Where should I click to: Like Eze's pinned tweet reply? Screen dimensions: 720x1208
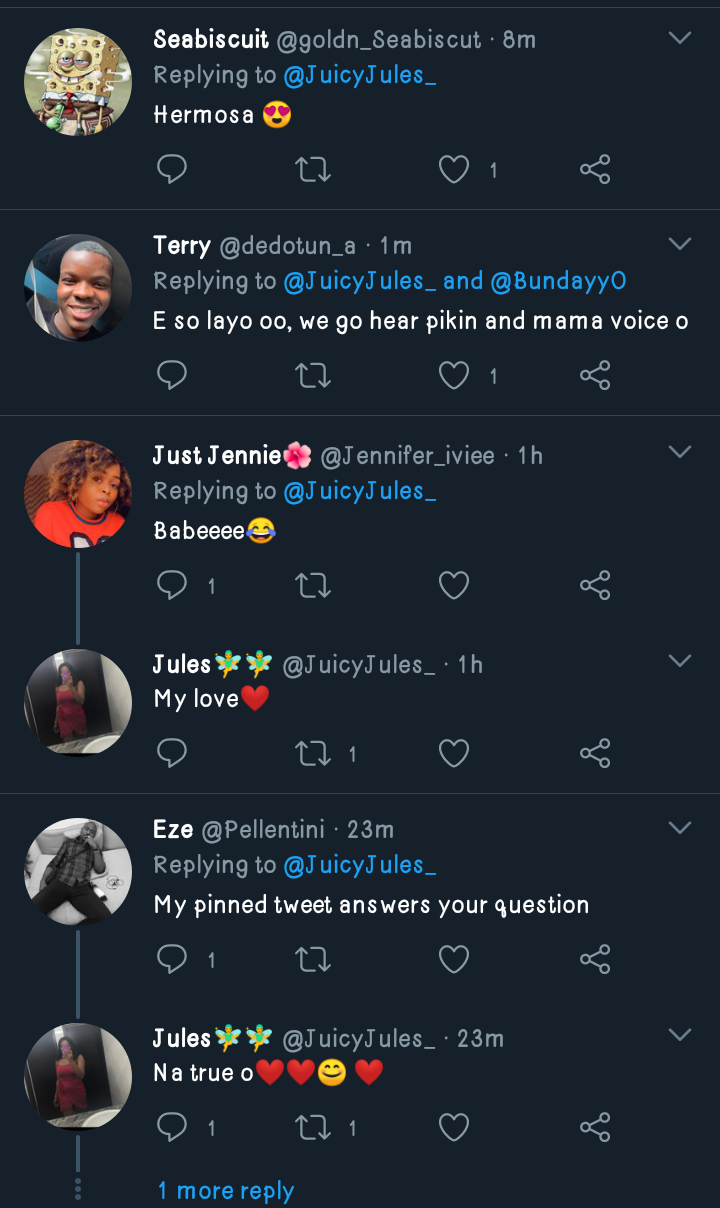pos(454,960)
